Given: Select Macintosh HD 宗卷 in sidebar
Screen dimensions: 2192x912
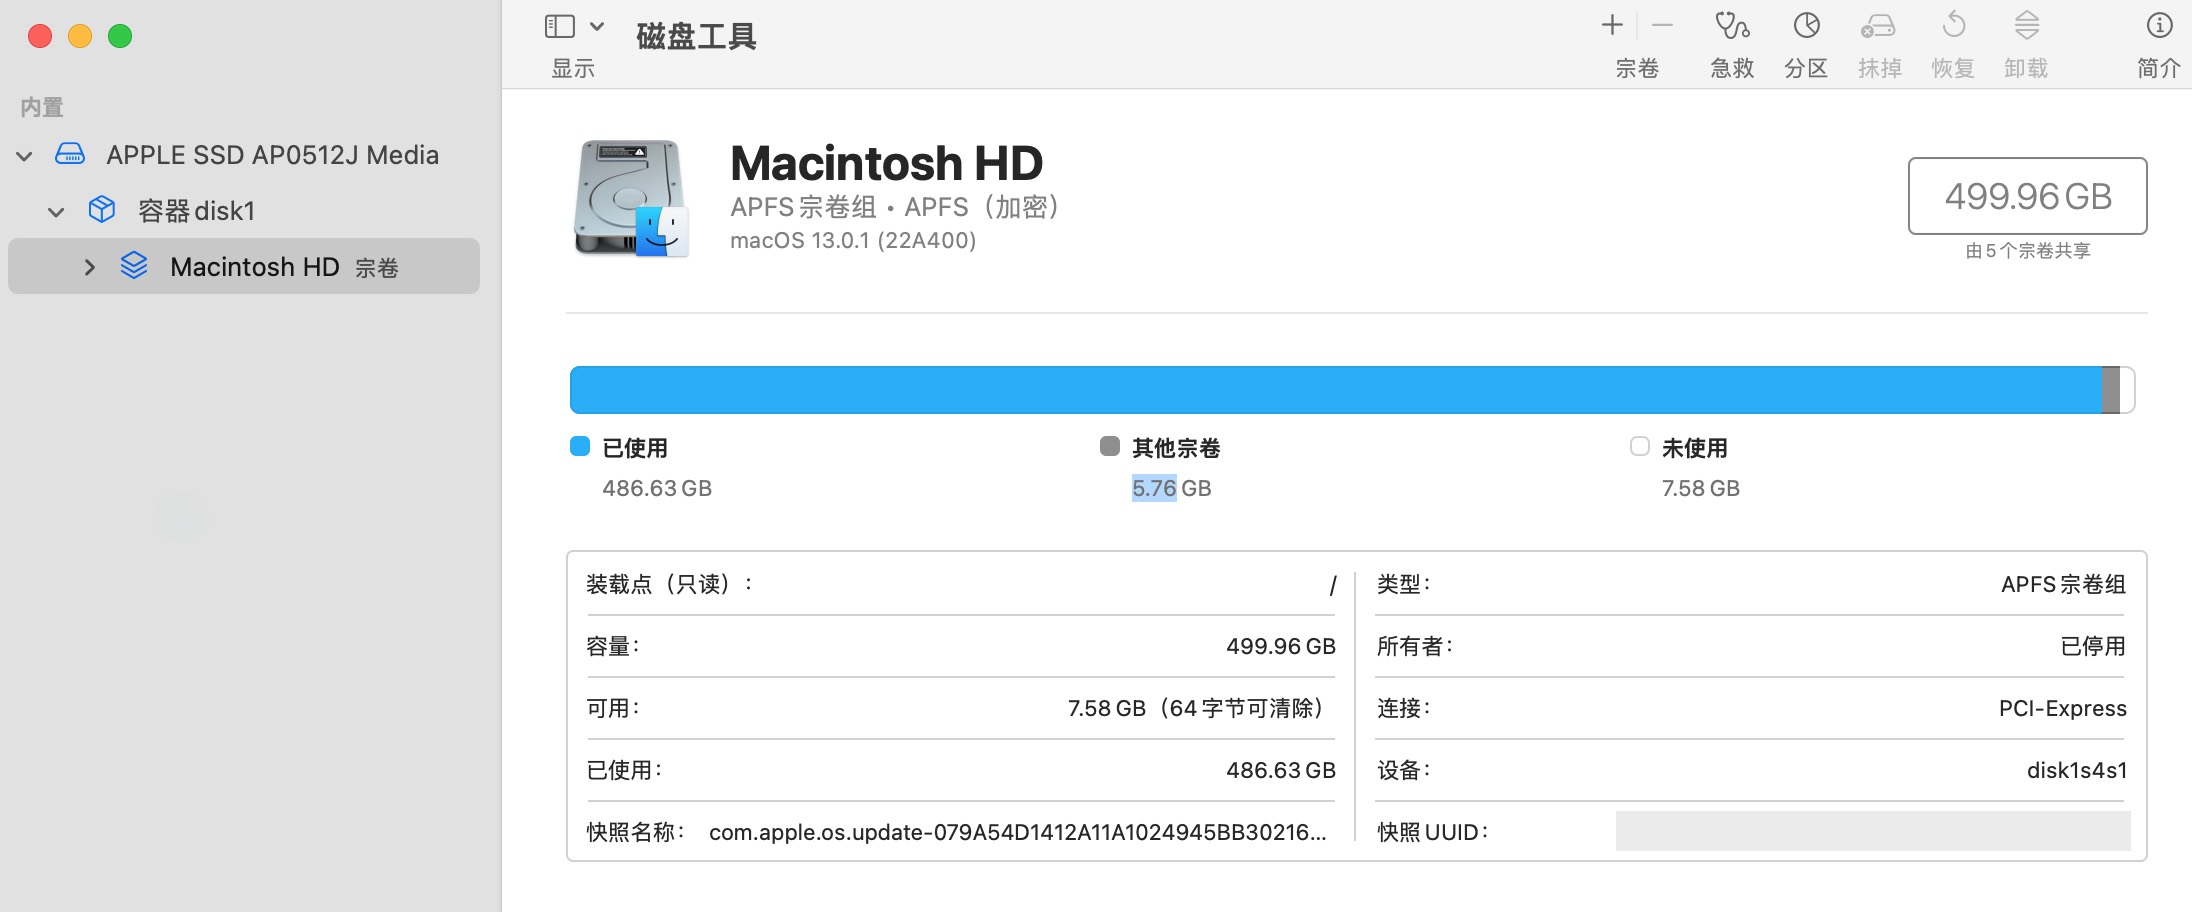Looking at the screenshot, I should [283, 267].
